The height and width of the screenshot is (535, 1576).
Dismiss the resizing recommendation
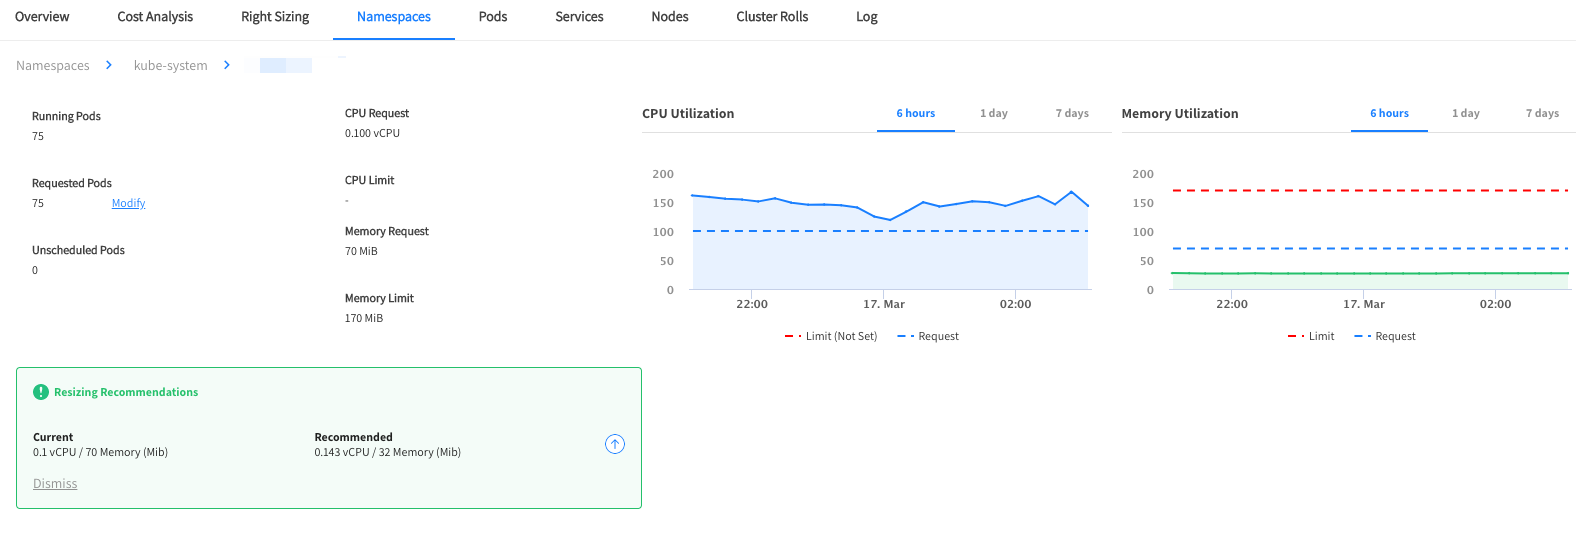click(55, 484)
